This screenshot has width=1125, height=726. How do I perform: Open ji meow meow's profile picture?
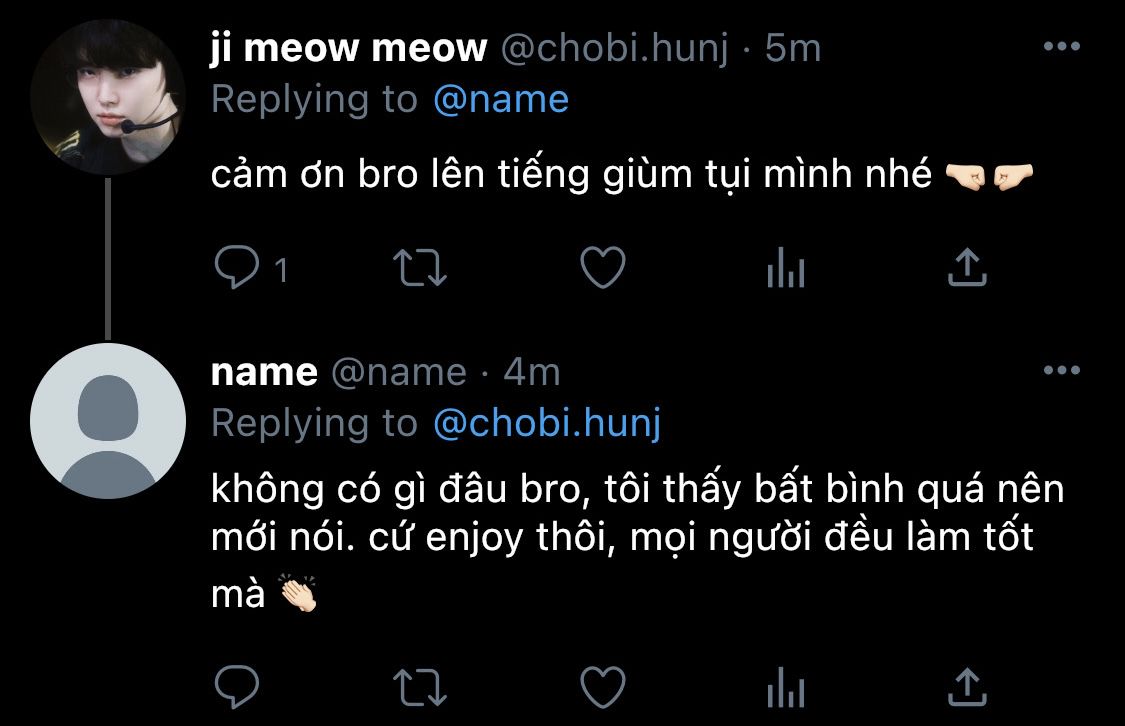tap(108, 97)
